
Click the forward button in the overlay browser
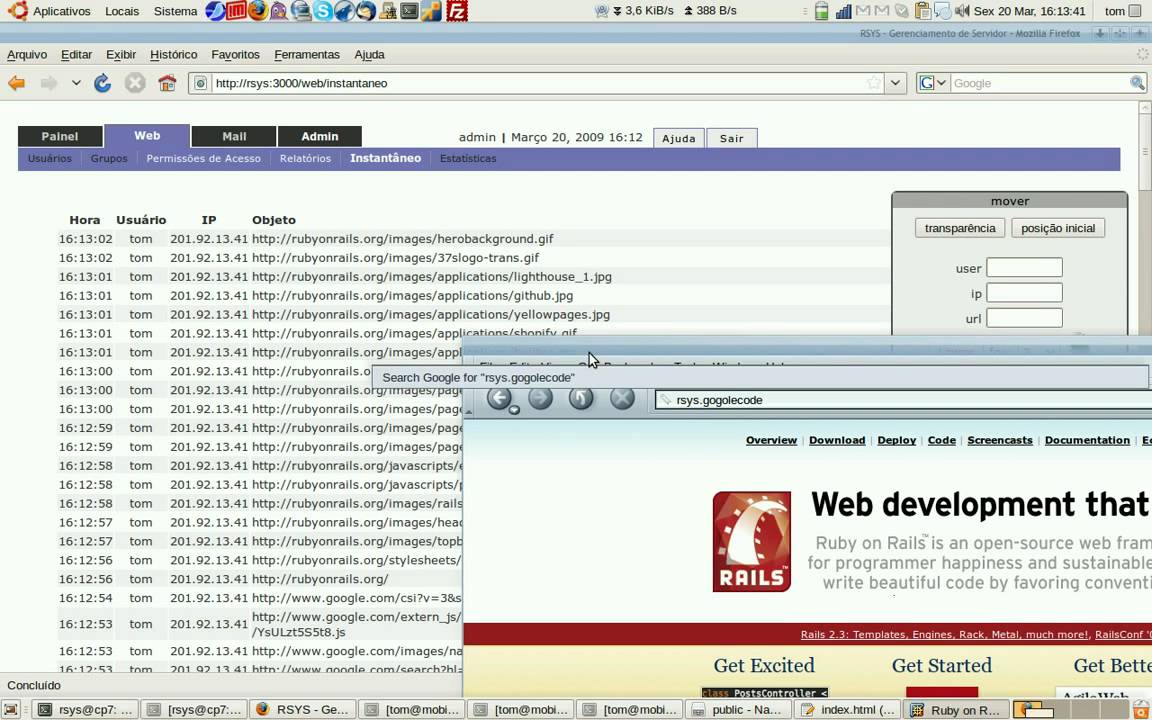(541, 398)
